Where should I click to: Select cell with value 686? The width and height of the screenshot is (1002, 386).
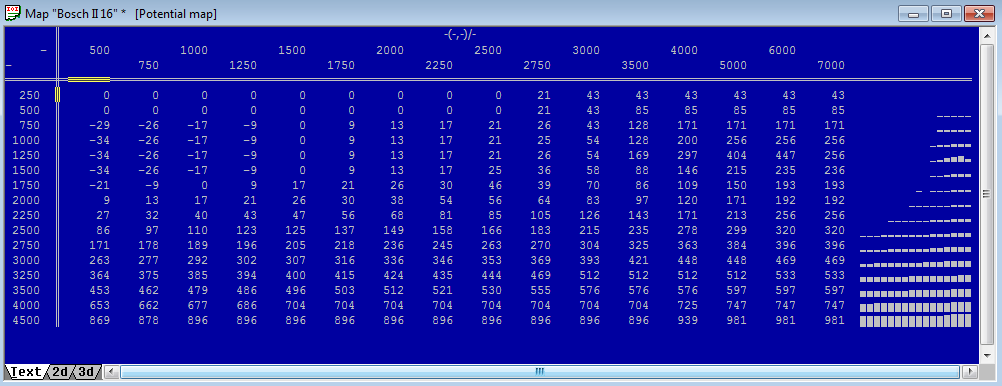246,305
